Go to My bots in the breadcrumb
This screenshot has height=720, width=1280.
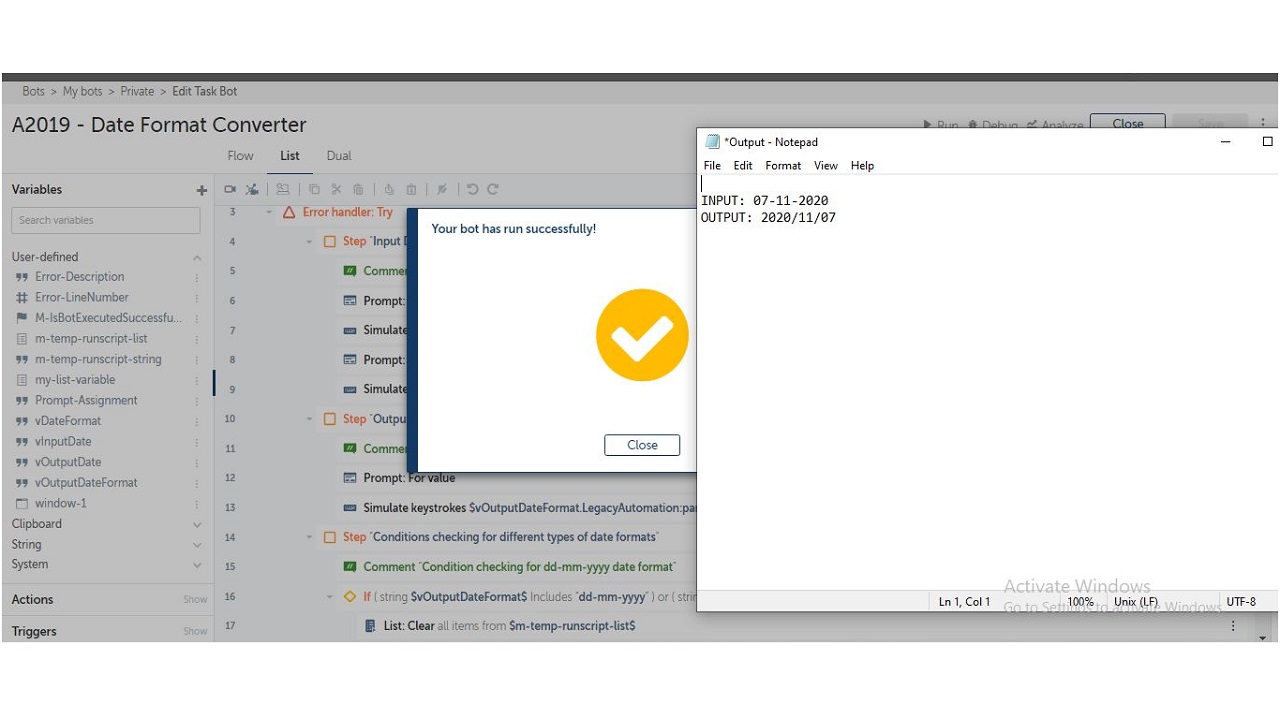pyautogui.click(x=83, y=91)
